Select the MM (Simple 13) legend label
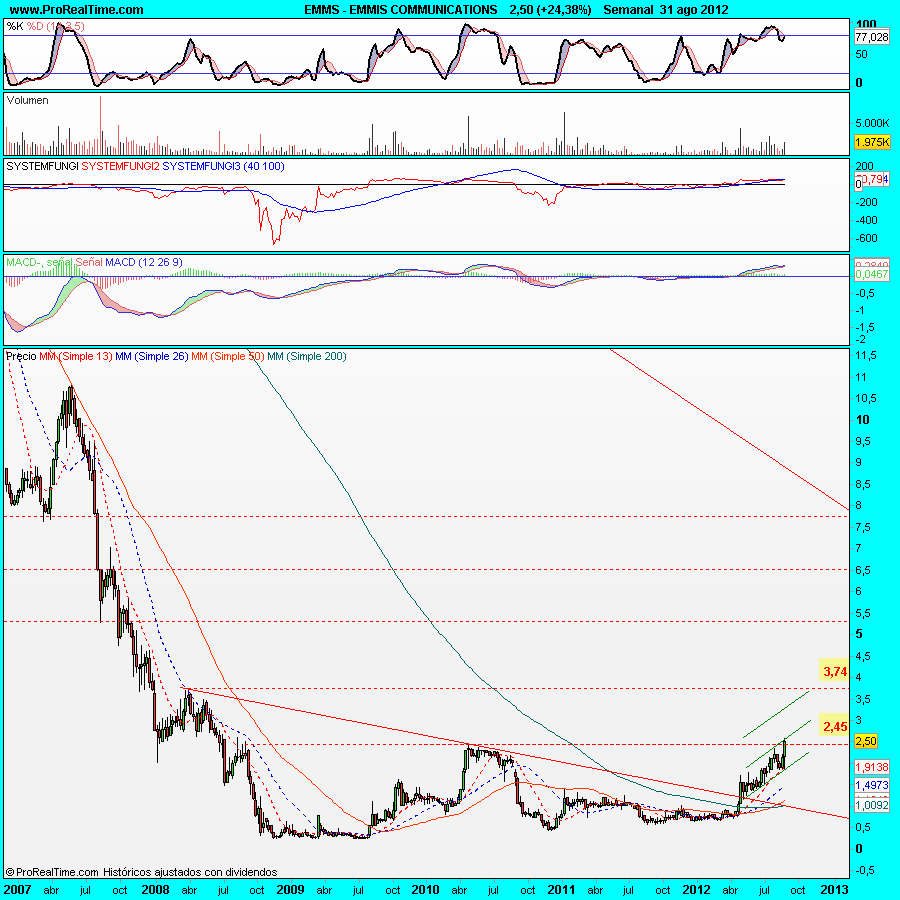This screenshot has height=900, width=900. (76, 356)
